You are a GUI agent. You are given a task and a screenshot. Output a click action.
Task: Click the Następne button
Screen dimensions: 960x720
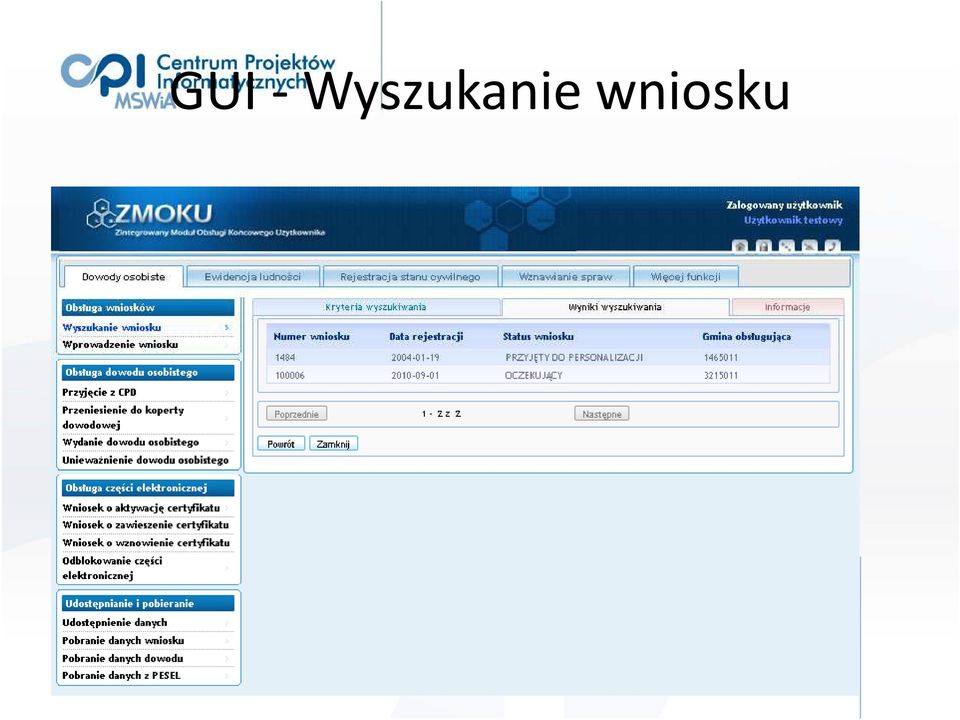point(602,414)
